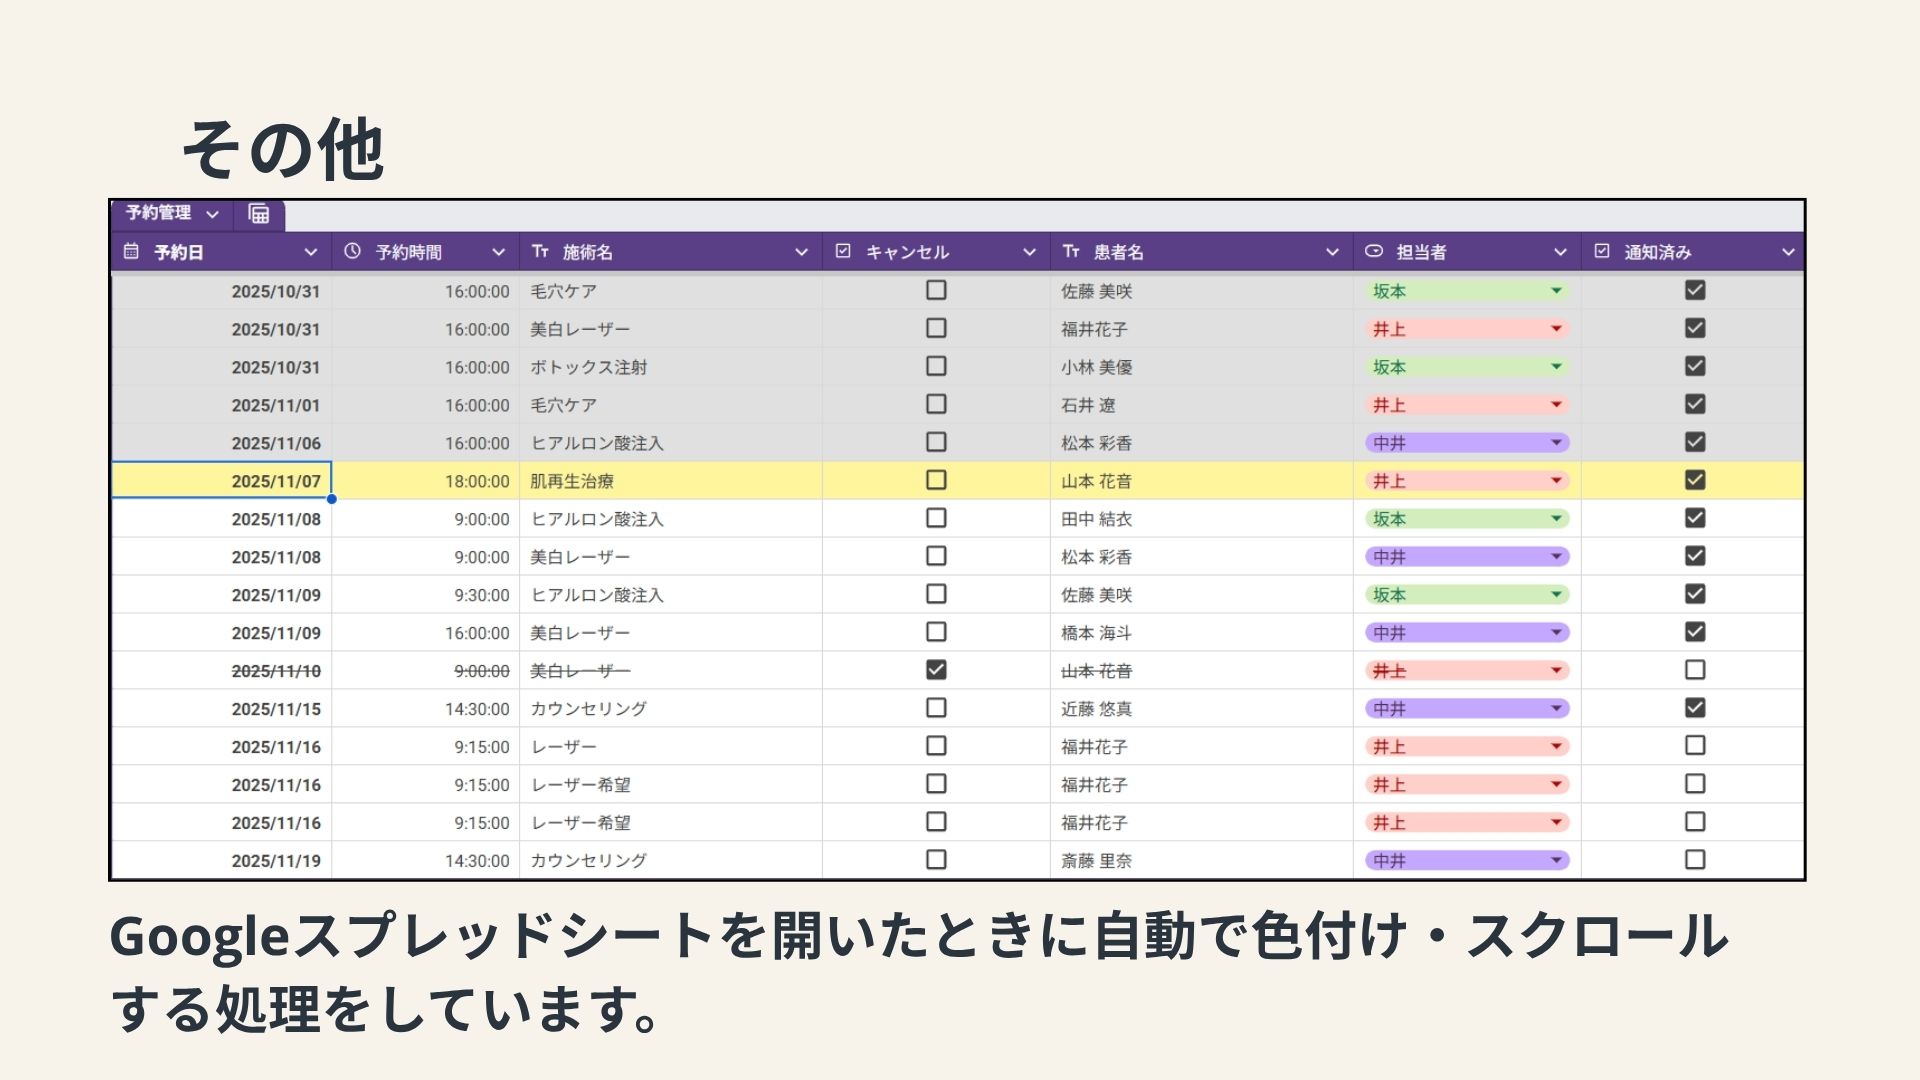Click the 予約日 column header label
The width and height of the screenshot is (1920, 1080).
pos(179,252)
